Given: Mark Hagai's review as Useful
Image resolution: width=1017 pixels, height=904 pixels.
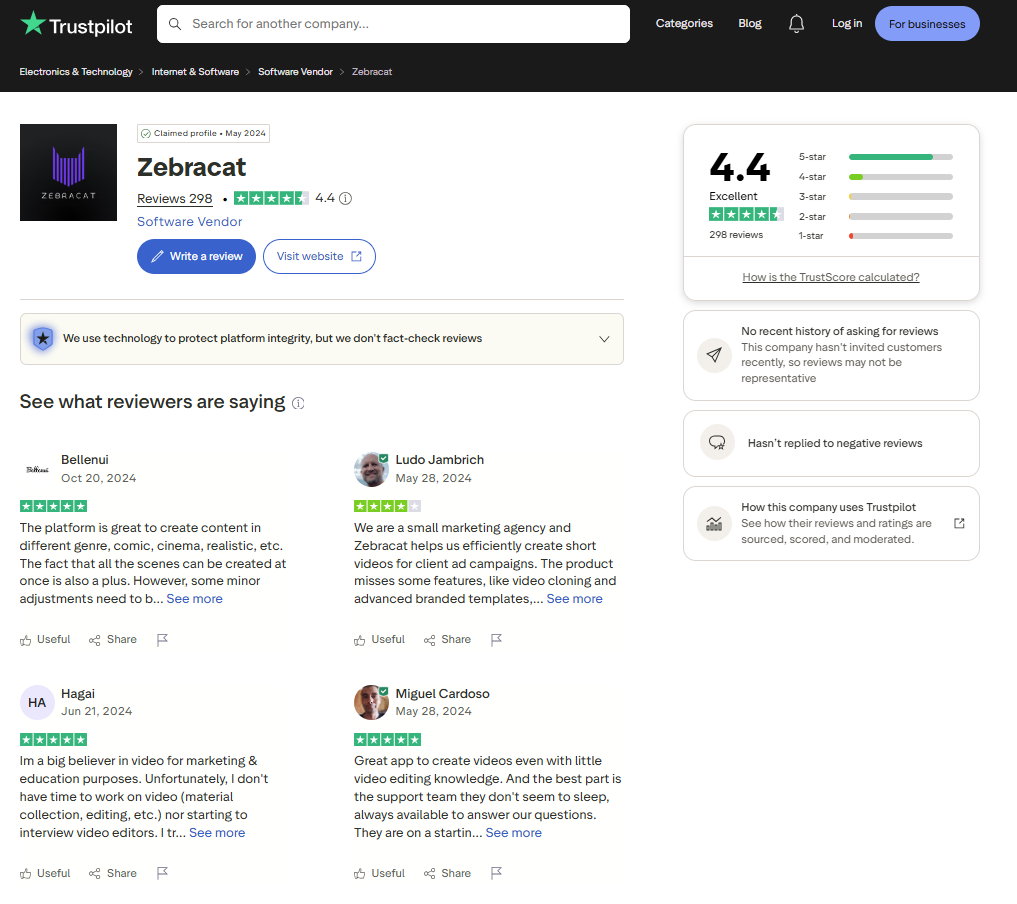Looking at the screenshot, I should coord(45,874).
